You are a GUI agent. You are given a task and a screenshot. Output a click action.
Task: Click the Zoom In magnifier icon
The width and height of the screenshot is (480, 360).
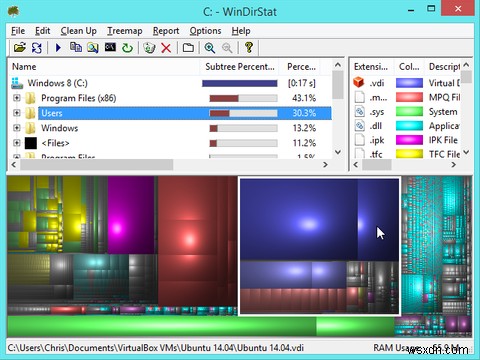coord(210,48)
